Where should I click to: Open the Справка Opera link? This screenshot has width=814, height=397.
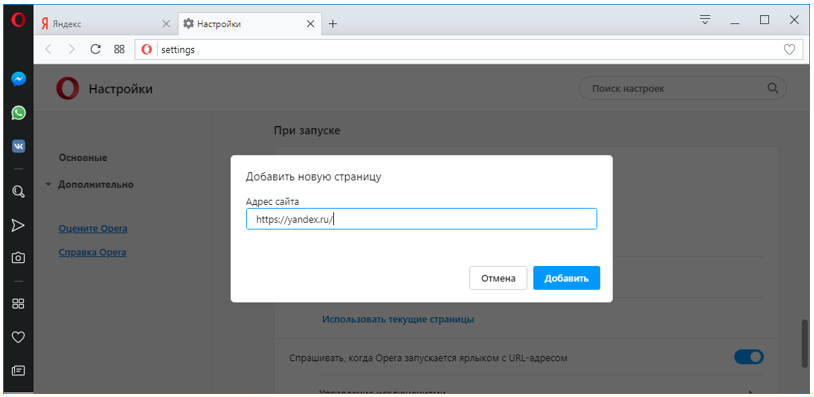coord(92,253)
